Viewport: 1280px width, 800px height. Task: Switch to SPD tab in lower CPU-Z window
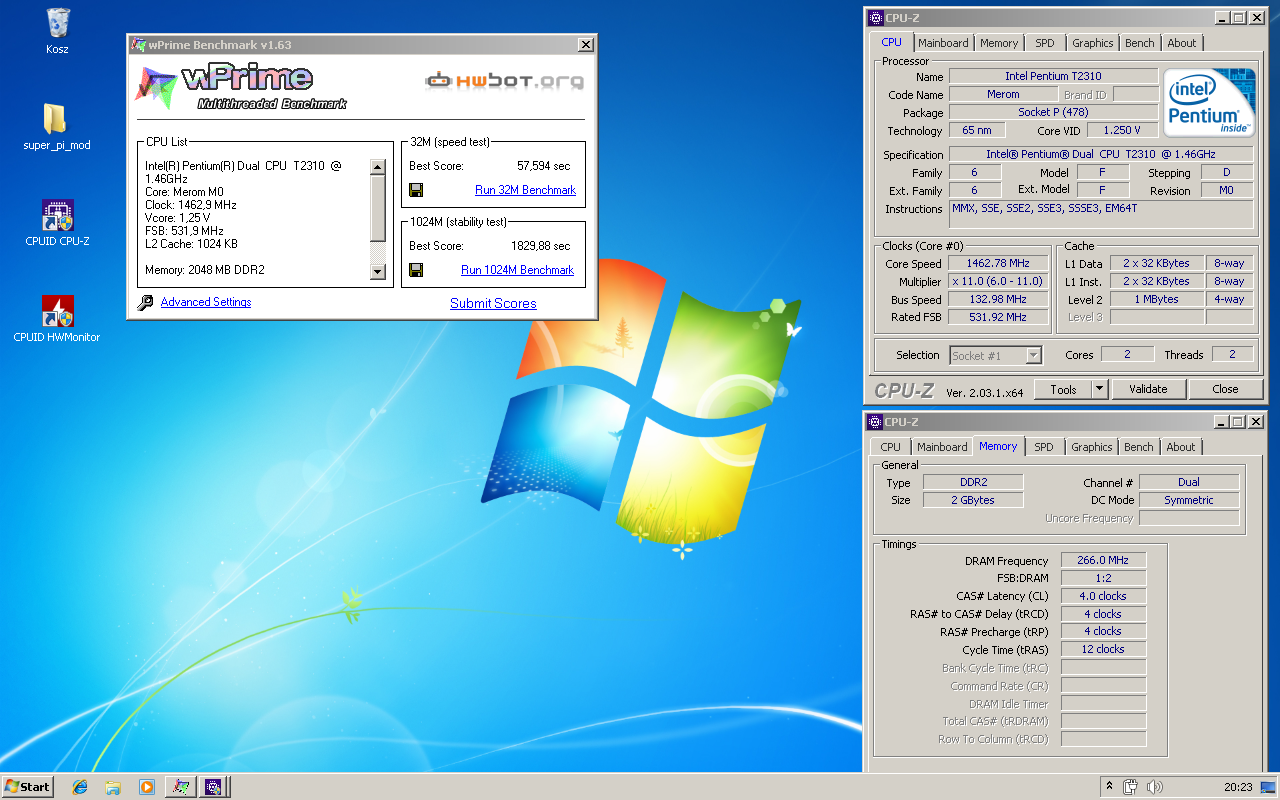coord(1043,447)
